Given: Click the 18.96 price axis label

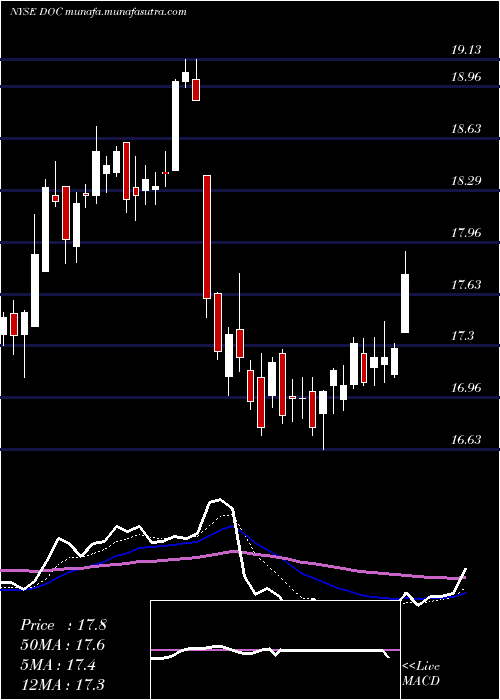Looking at the screenshot, I should click(x=466, y=77).
